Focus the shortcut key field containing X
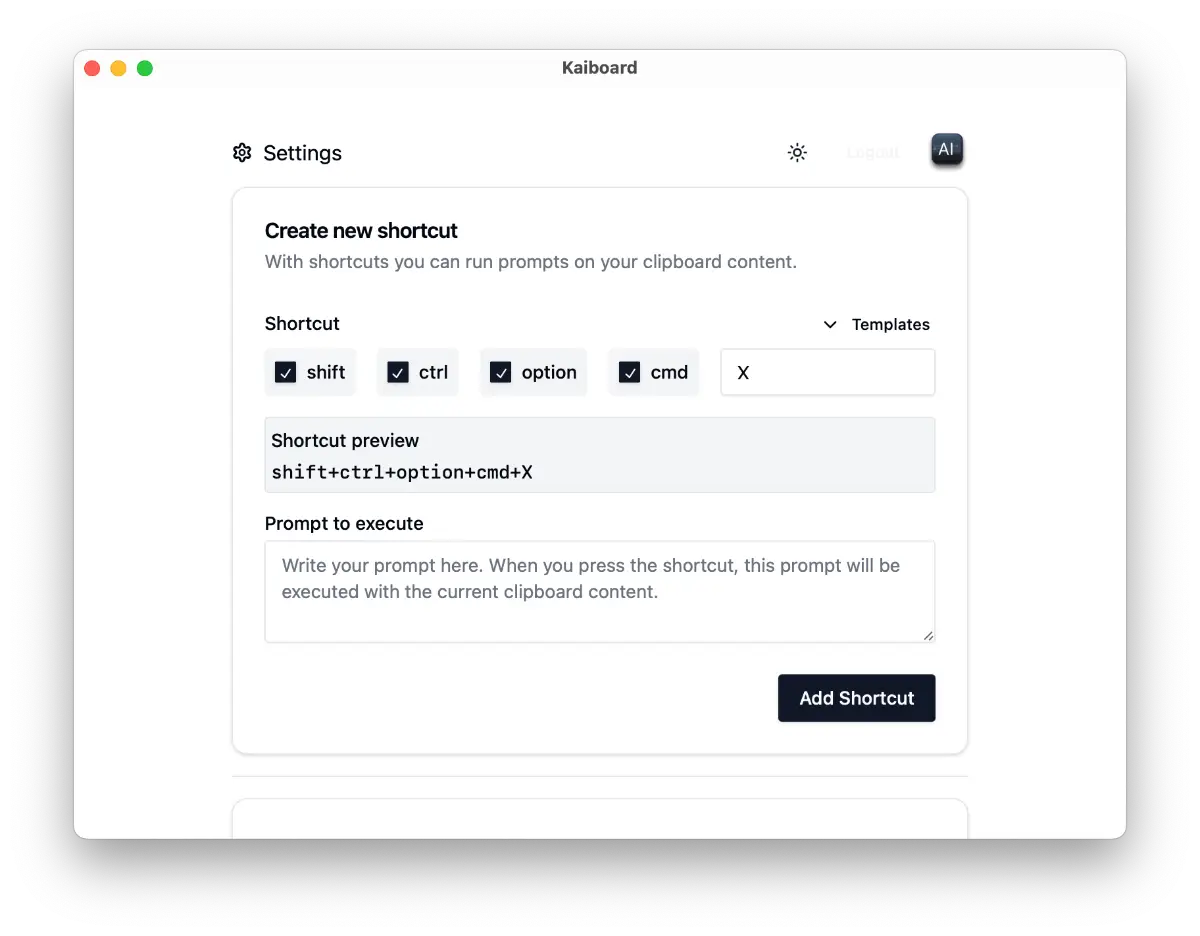The width and height of the screenshot is (1200, 936). (x=827, y=373)
